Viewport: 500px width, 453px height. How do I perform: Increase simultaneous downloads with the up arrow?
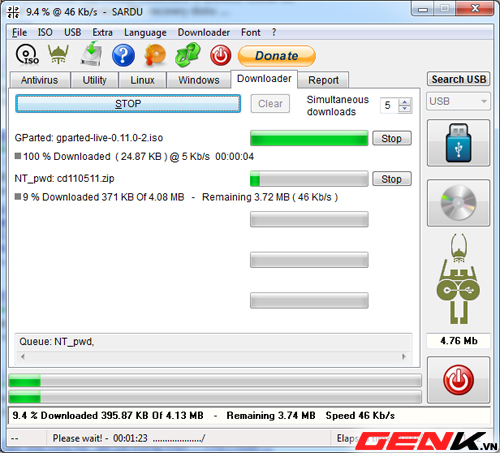pos(405,102)
